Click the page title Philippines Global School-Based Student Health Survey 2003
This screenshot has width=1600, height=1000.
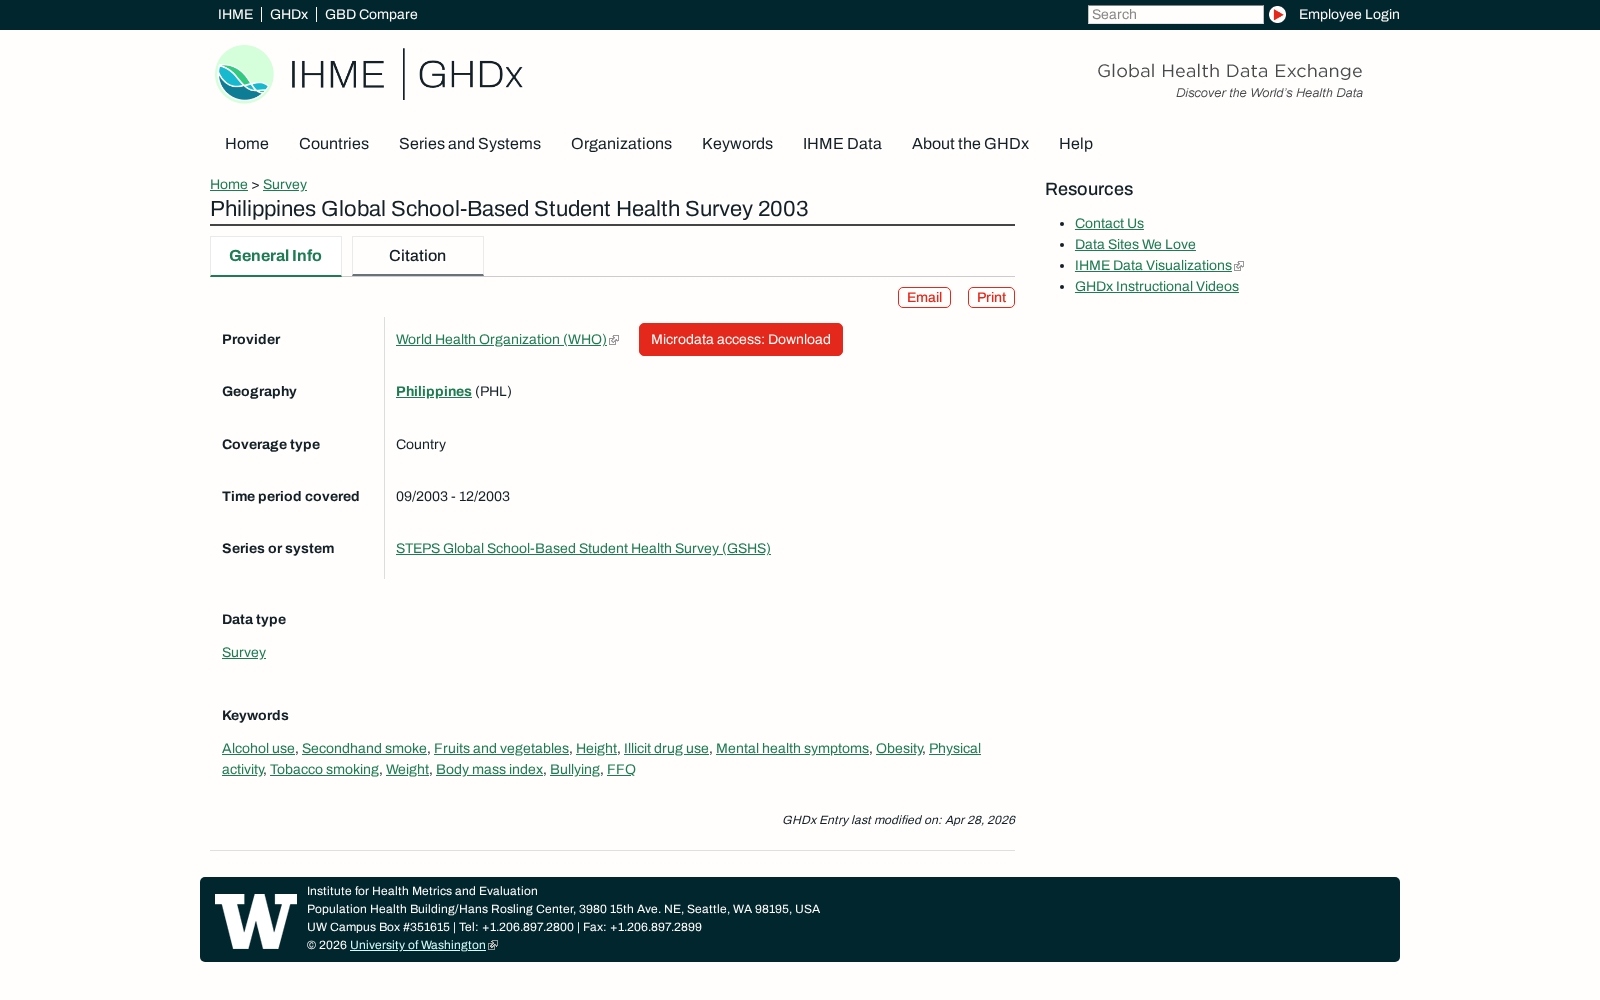509,209
